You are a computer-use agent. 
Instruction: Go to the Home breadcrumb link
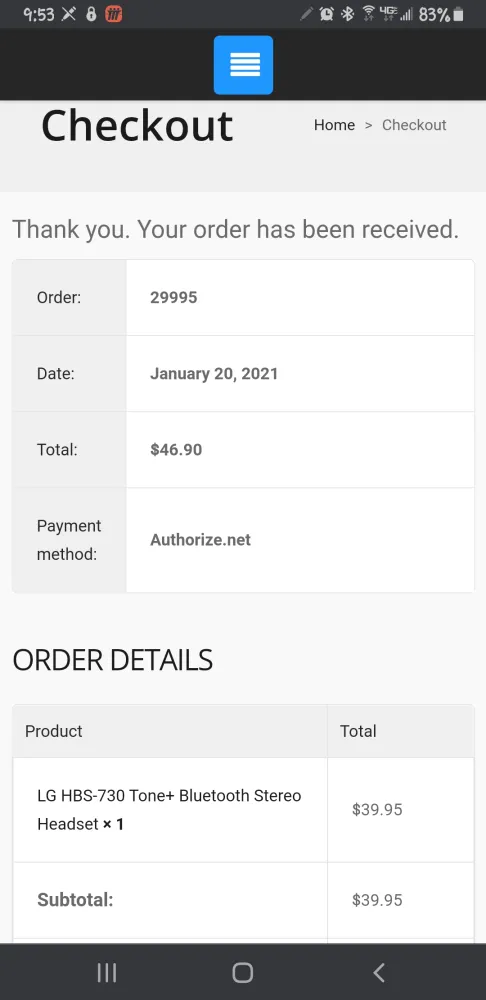coord(334,125)
